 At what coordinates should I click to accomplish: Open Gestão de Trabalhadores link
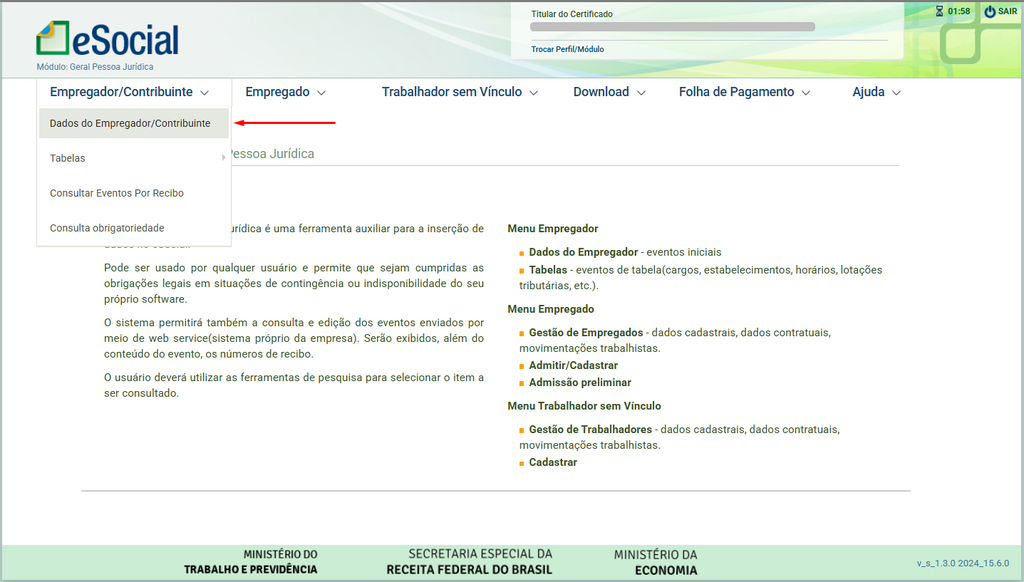[590, 429]
